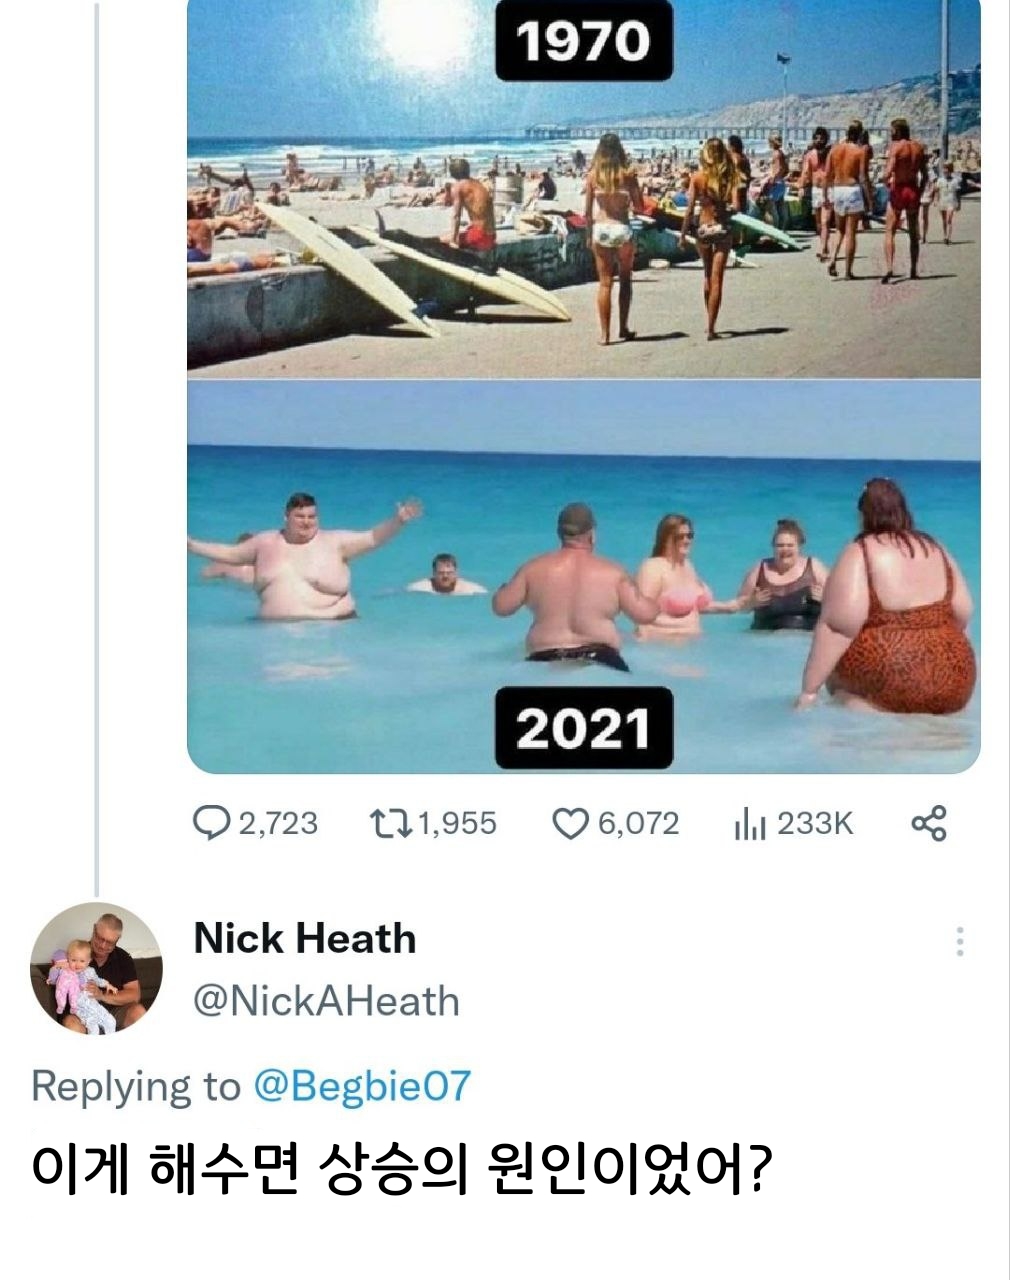Open the three-dot more options menu
The width and height of the screenshot is (1010, 1280).
point(959,941)
